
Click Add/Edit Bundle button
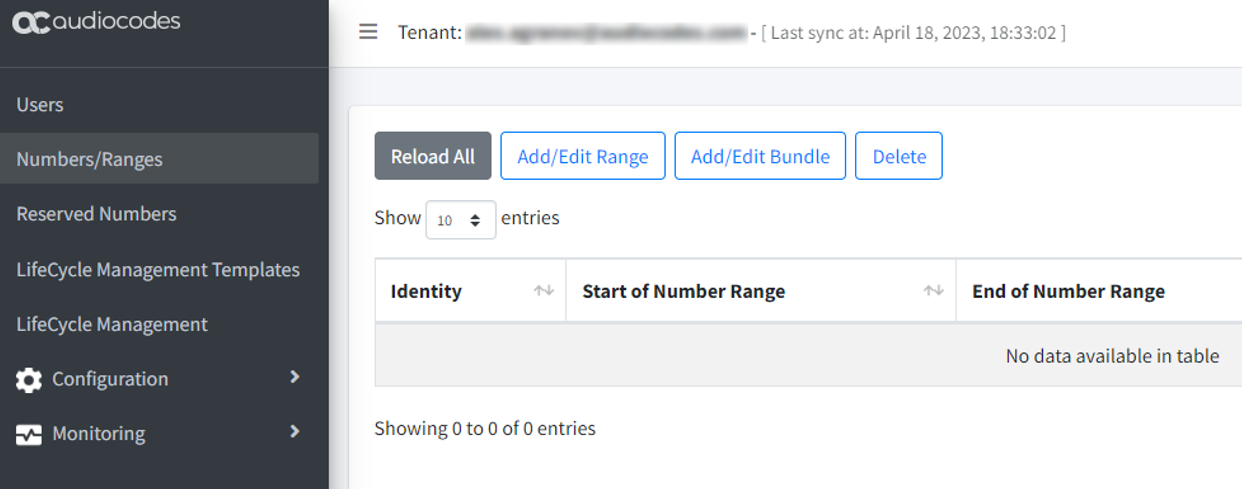tap(760, 156)
